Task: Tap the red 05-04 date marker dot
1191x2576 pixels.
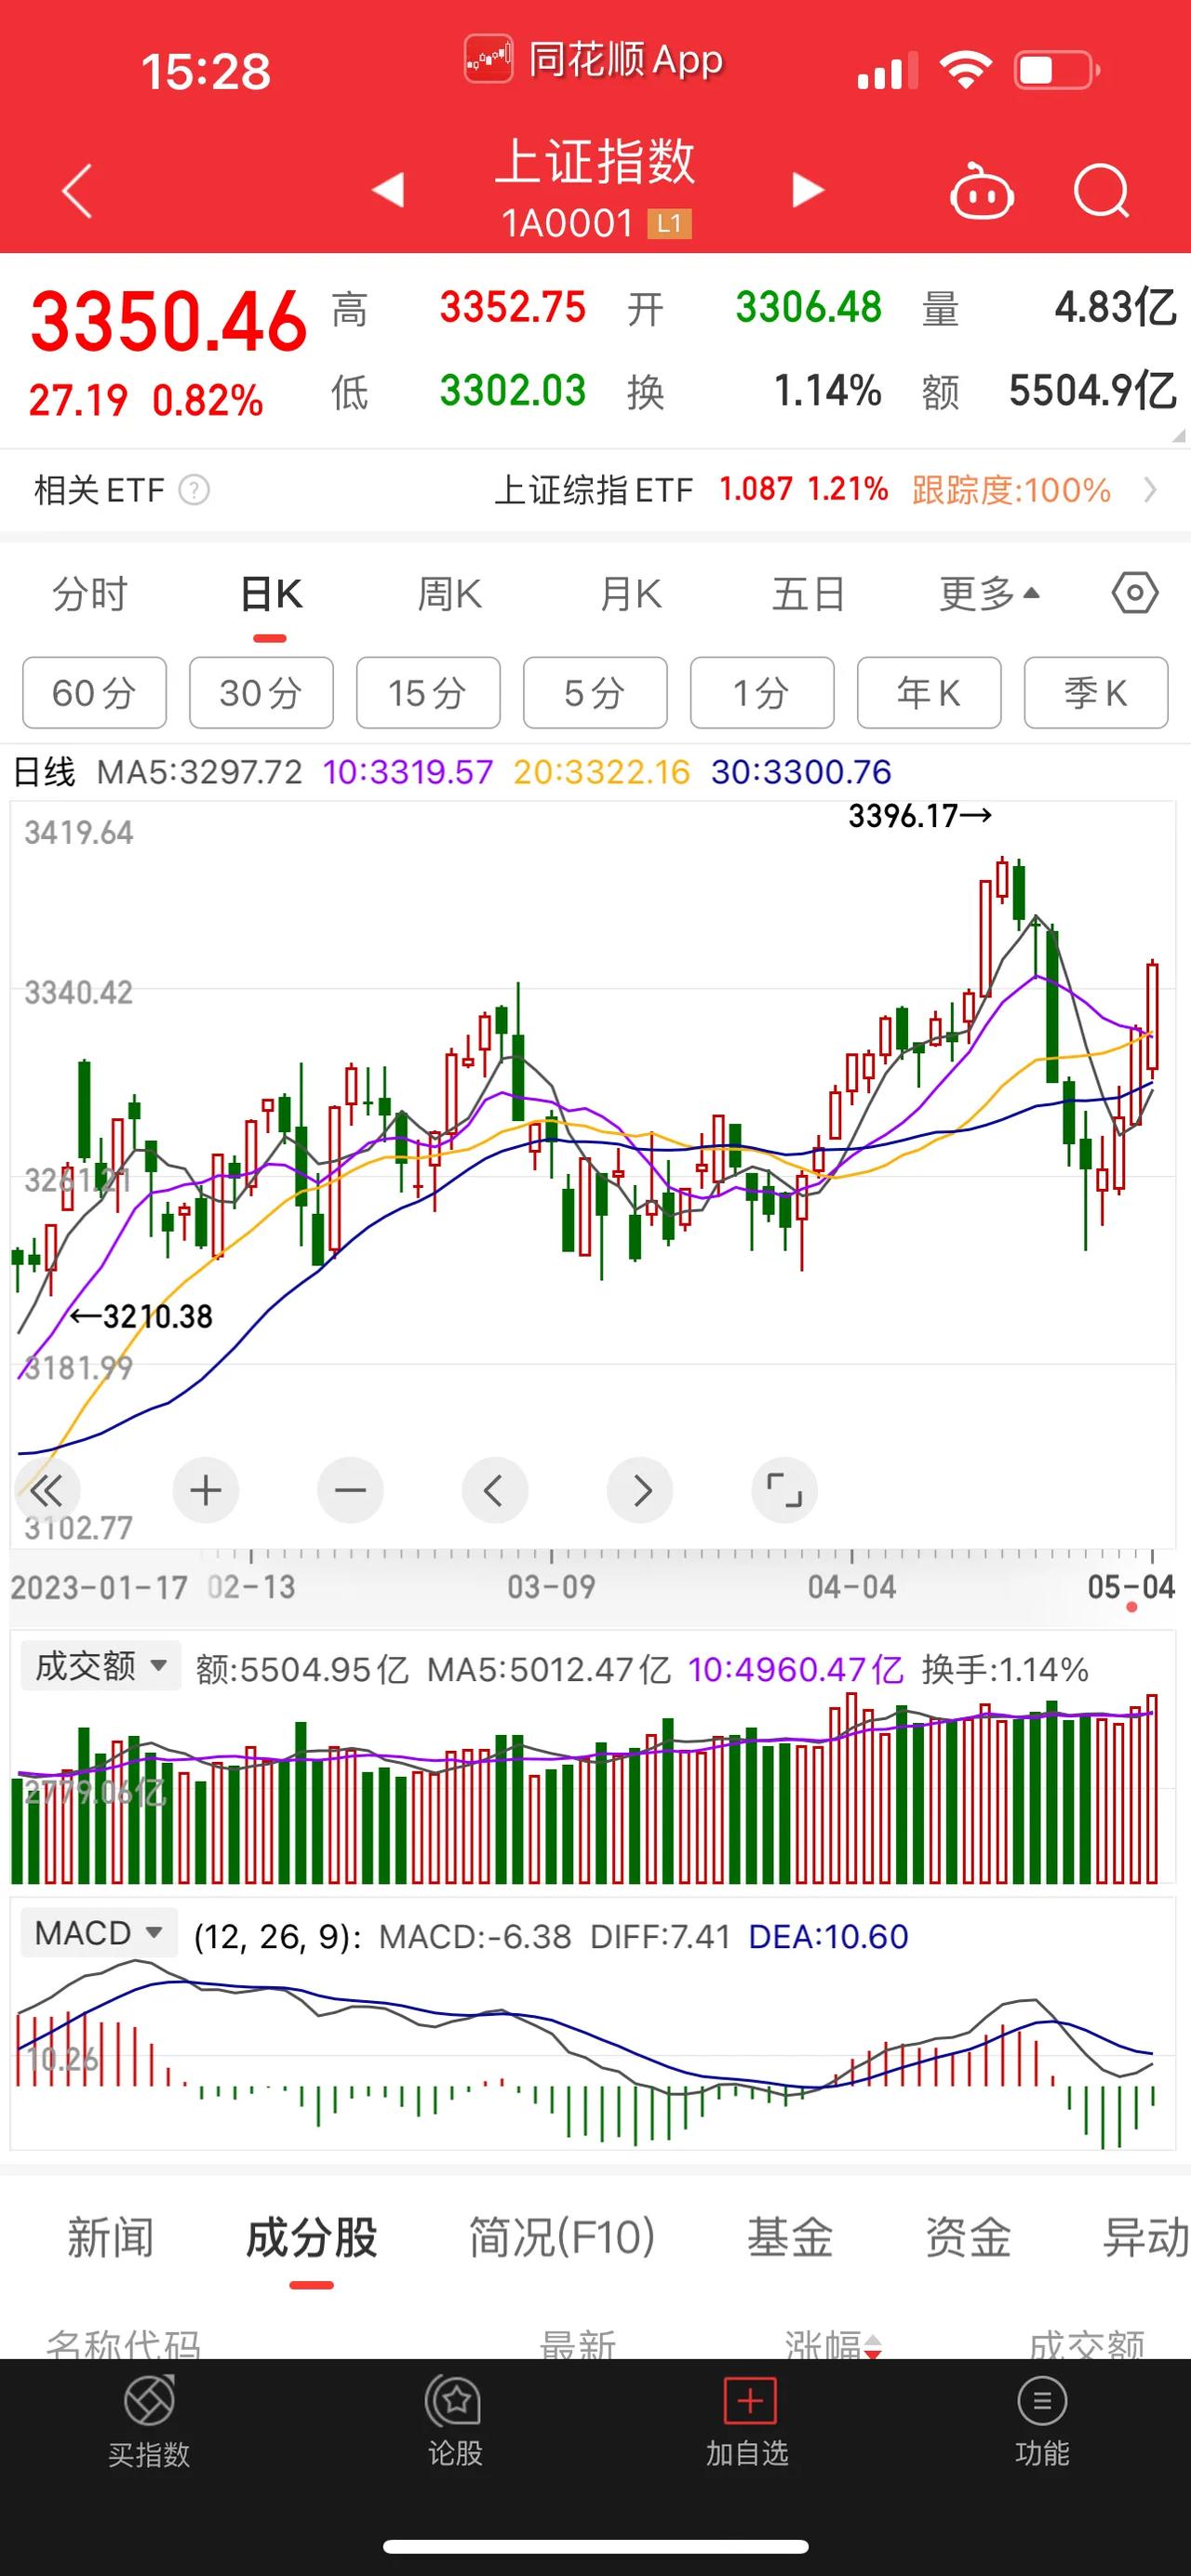Action: click(1131, 1607)
